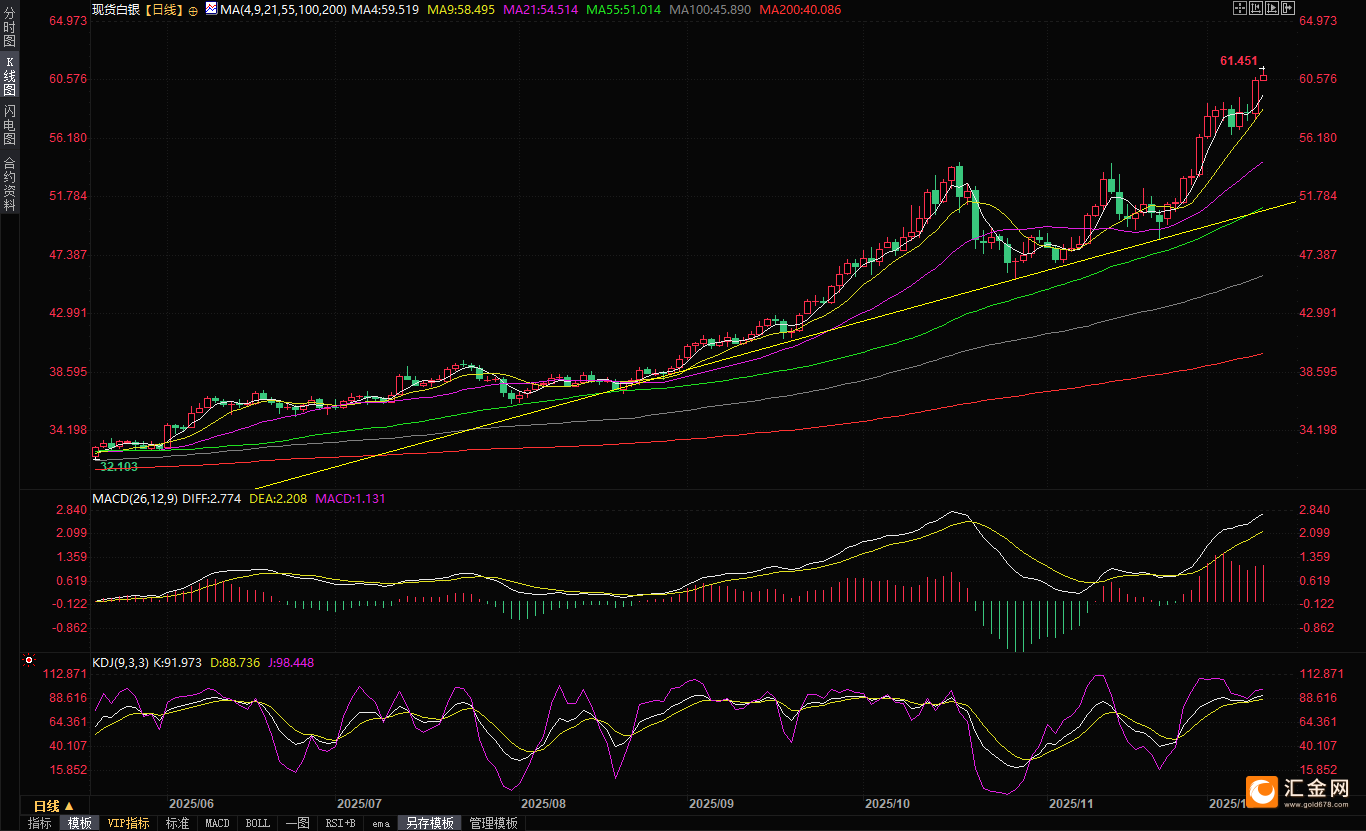
Task: Click the KDJ(9,3,3) parameters label
Action: [120, 662]
